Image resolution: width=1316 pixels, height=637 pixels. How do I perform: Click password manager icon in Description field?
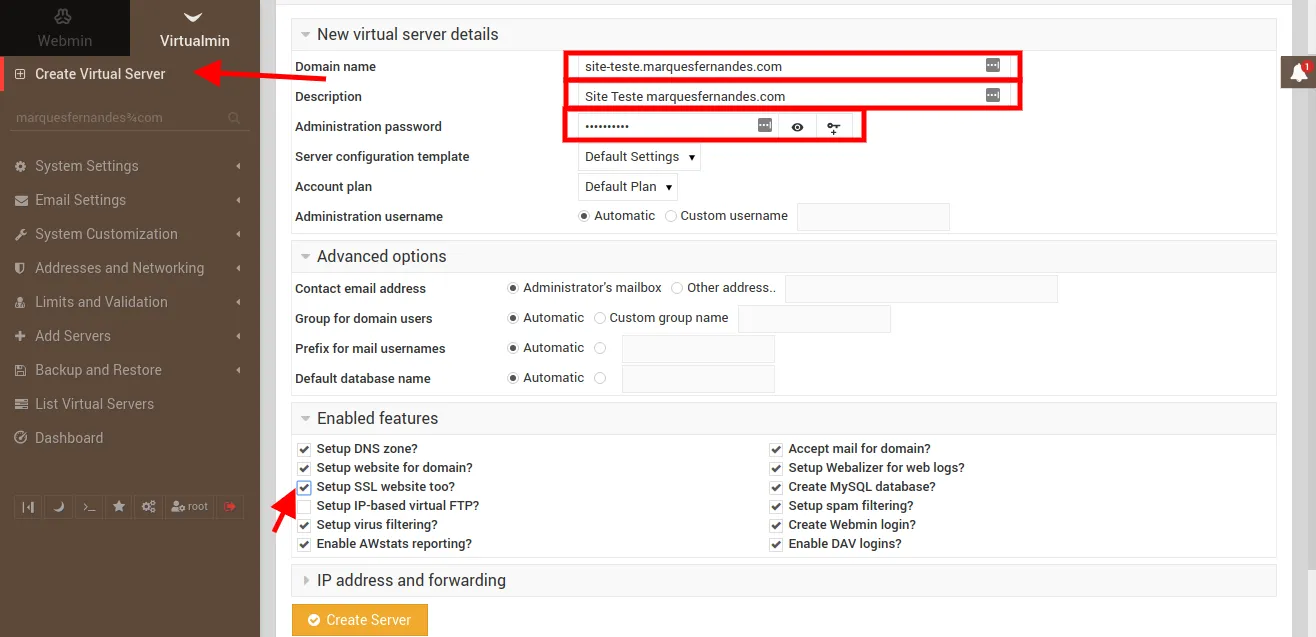pyautogui.click(x=992, y=95)
